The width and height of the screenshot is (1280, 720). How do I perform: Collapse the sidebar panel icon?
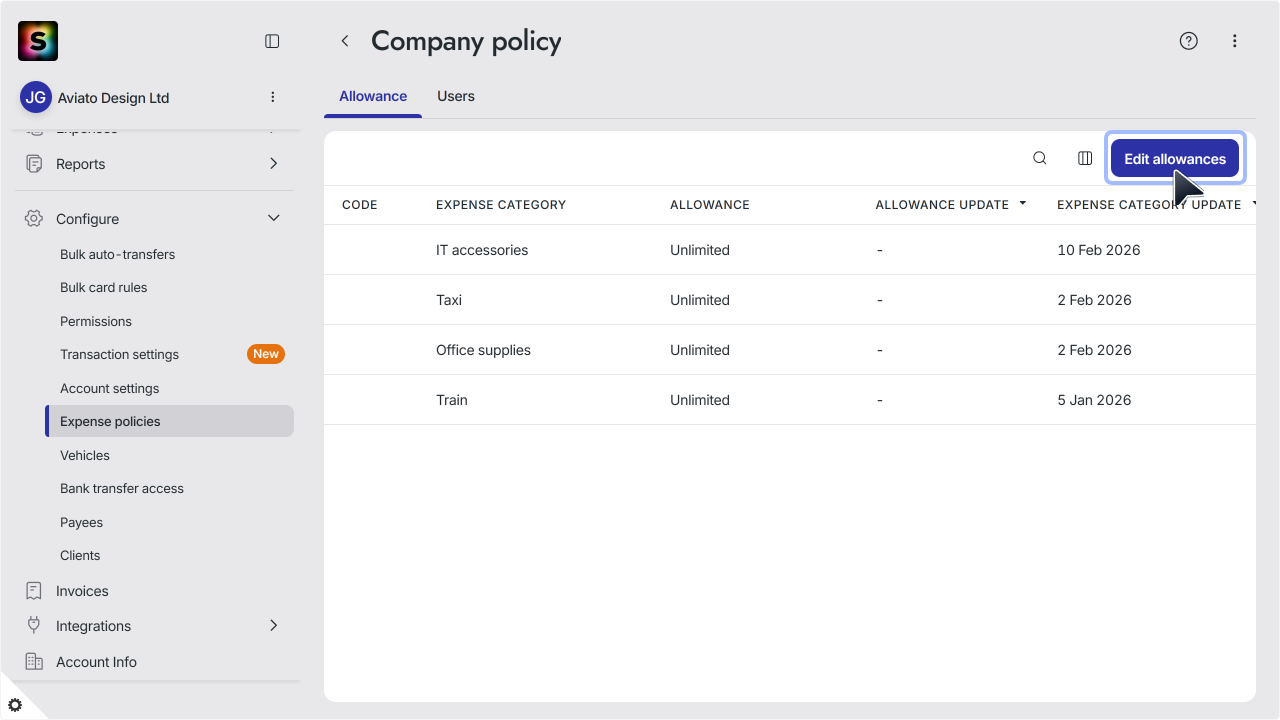click(272, 41)
